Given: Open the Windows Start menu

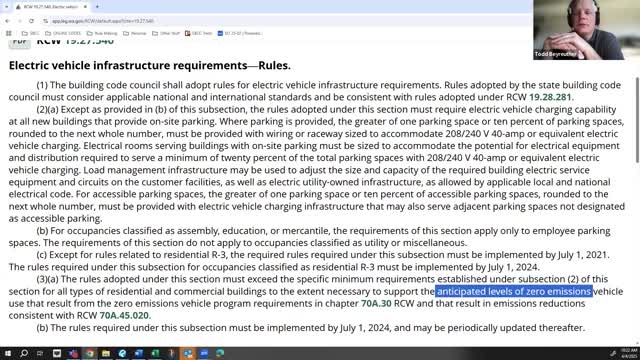Looking at the screenshot, I should pyautogui.click(x=8, y=353).
